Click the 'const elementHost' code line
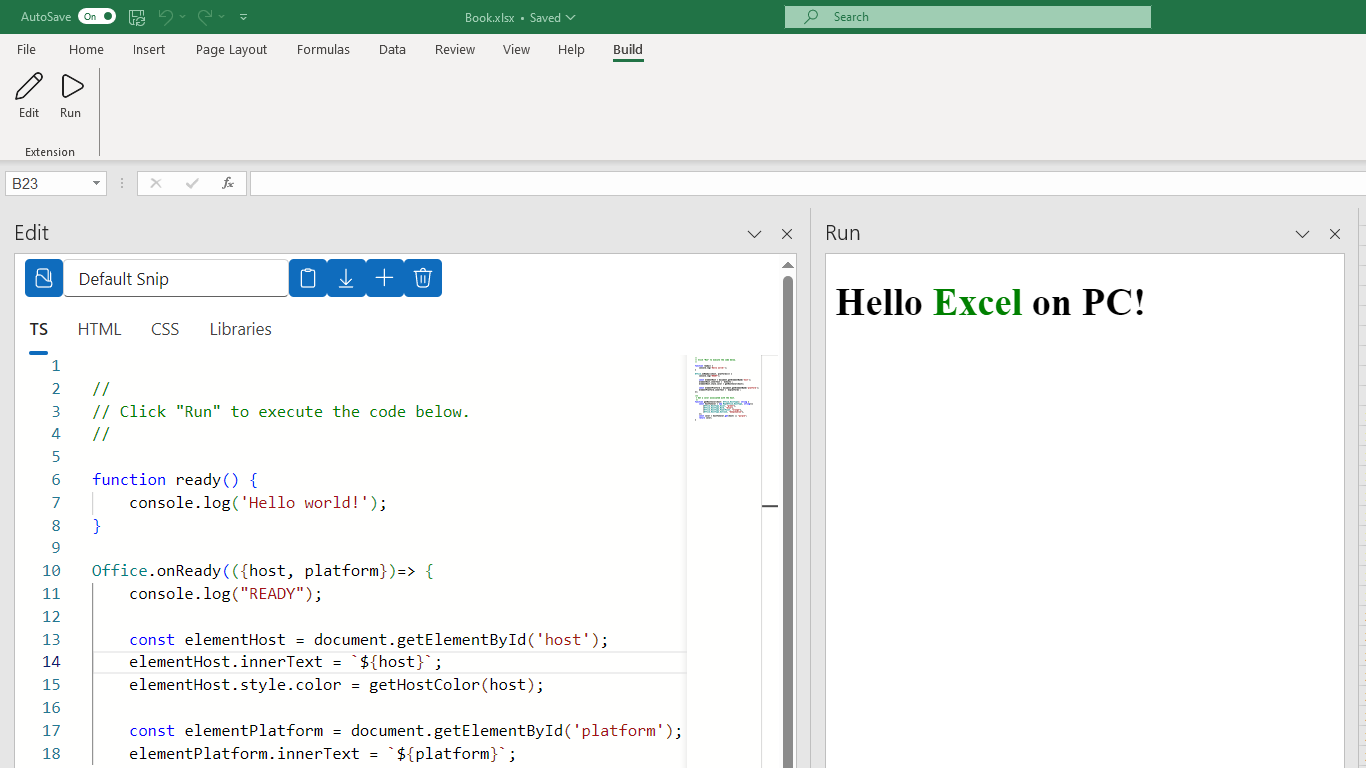The height and width of the screenshot is (768, 1366). coord(369,639)
